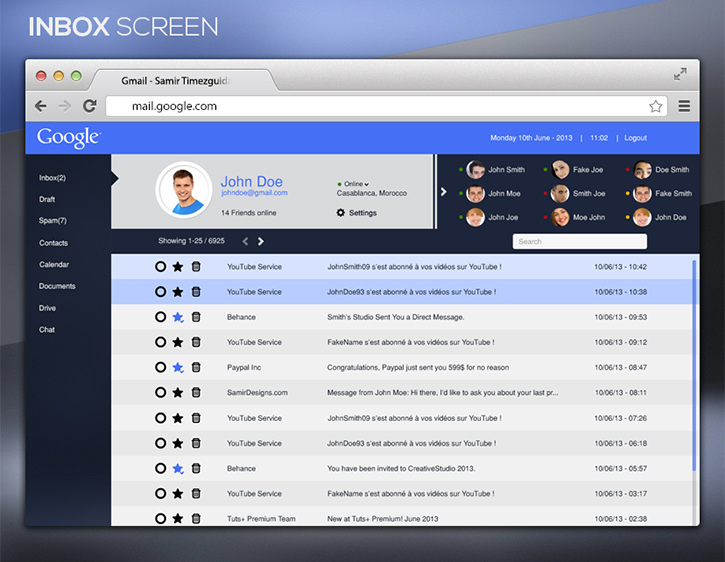The image size is (725, 562).
Task: Click the Settings gear icon
Action: (341, 213)
